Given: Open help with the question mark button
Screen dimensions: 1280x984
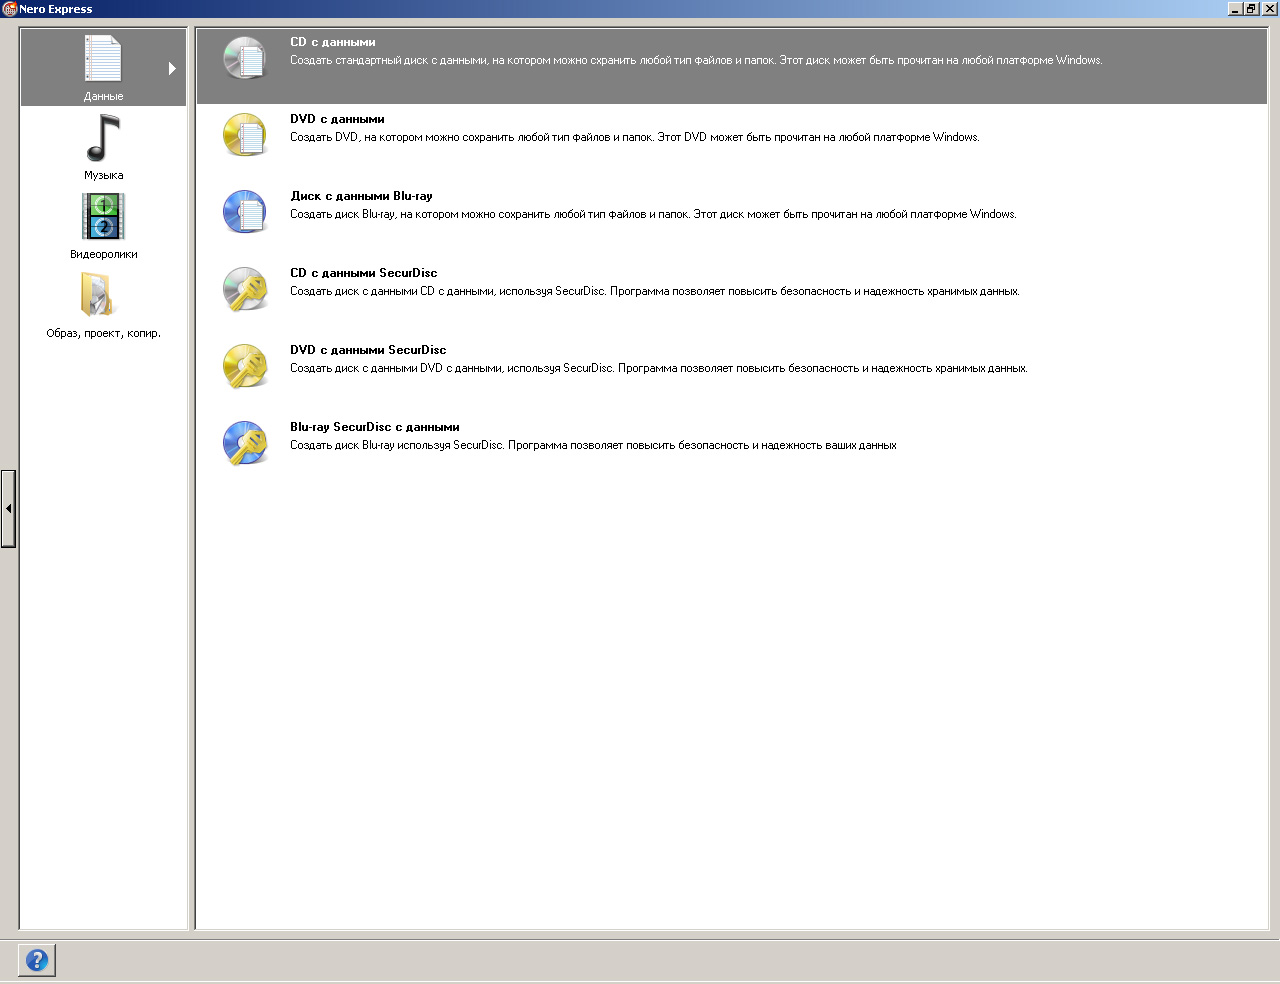Looking at the screenshot, I should point(37,960).
